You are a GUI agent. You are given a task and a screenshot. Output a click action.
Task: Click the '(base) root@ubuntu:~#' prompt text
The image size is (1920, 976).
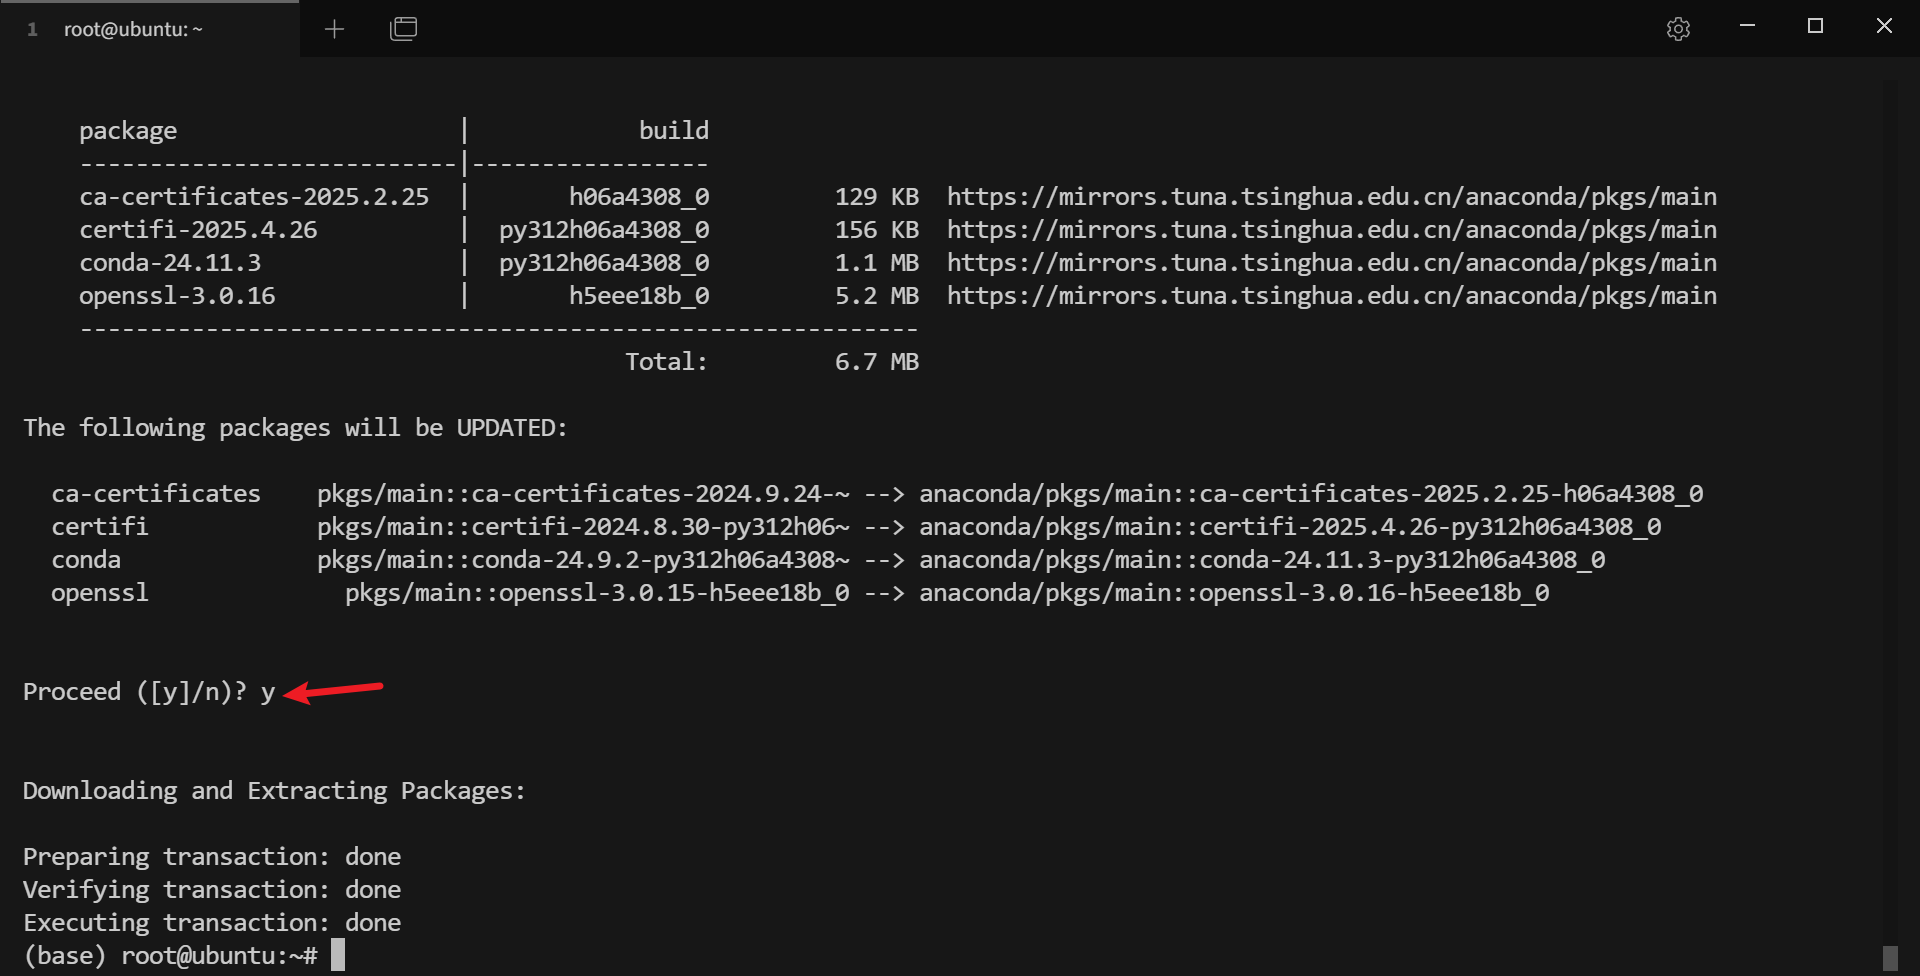pos(170,956)
